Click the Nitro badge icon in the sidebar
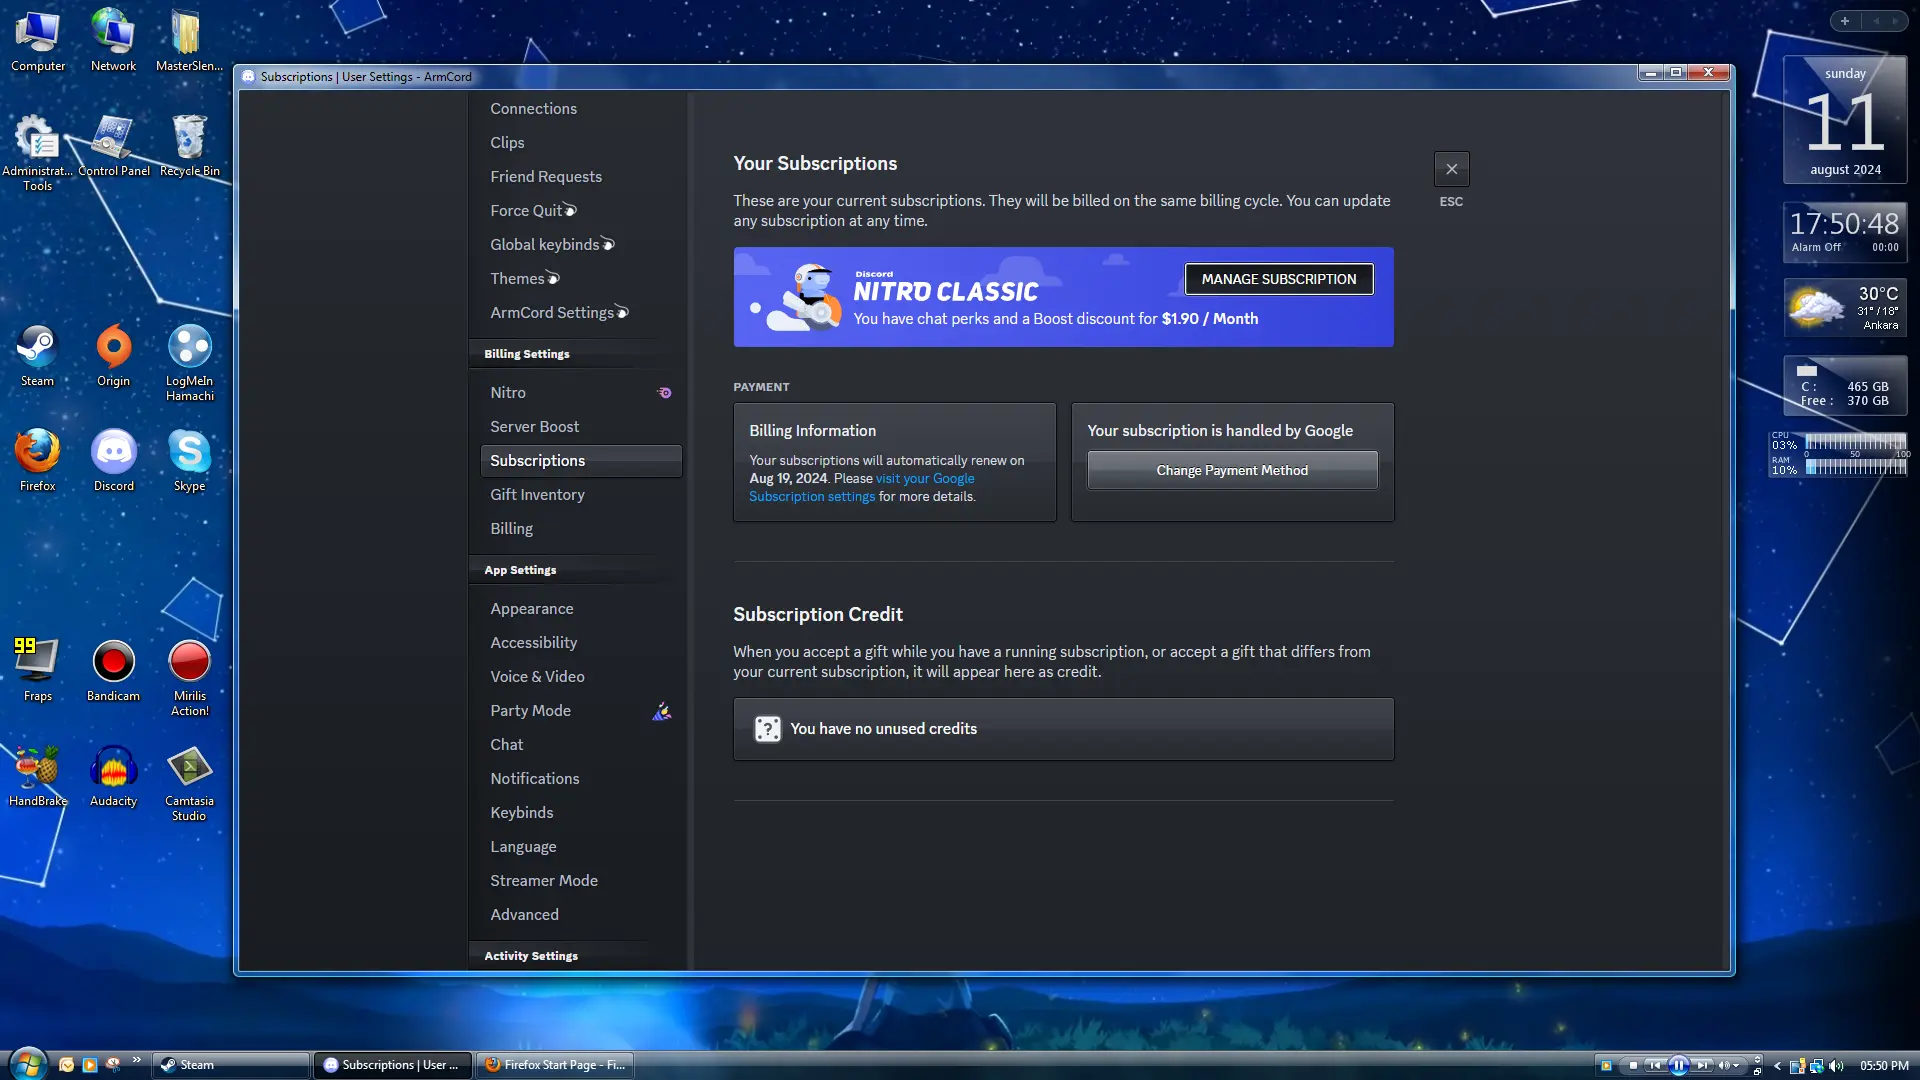Viewport: 1920px width, 1080px height. [664, 393]
